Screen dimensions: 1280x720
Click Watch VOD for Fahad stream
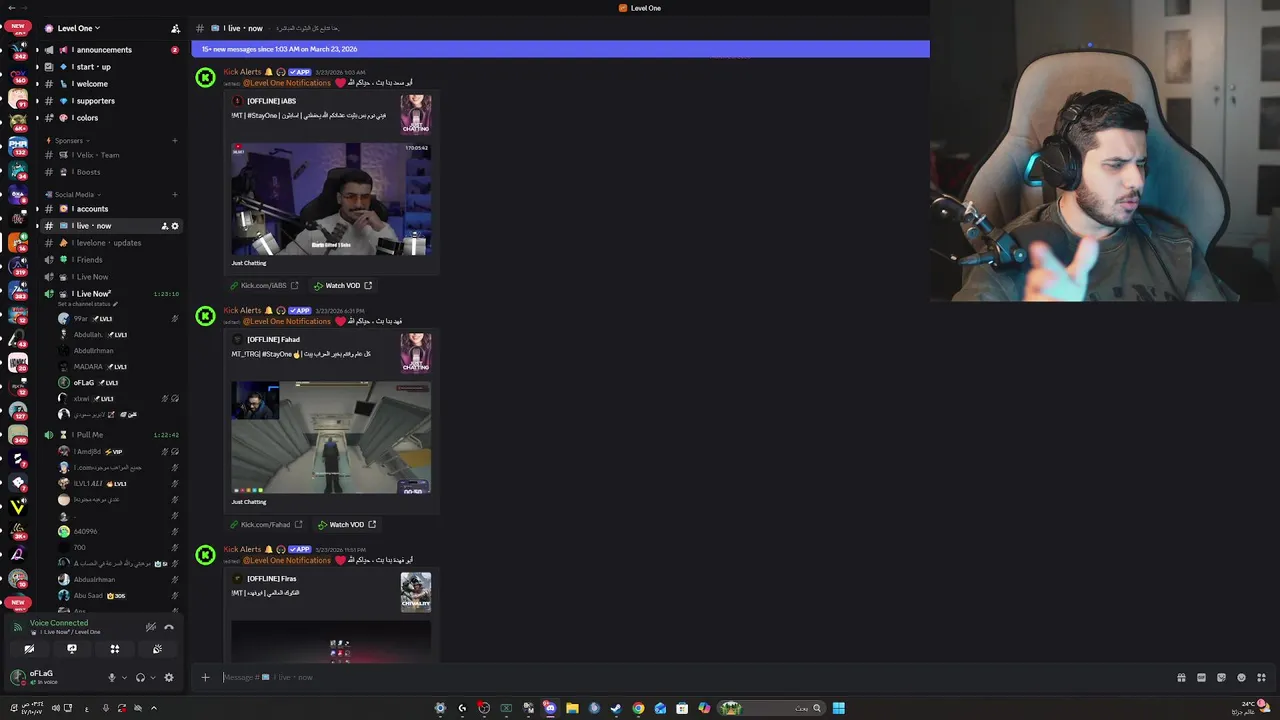[x=347, y=525]
